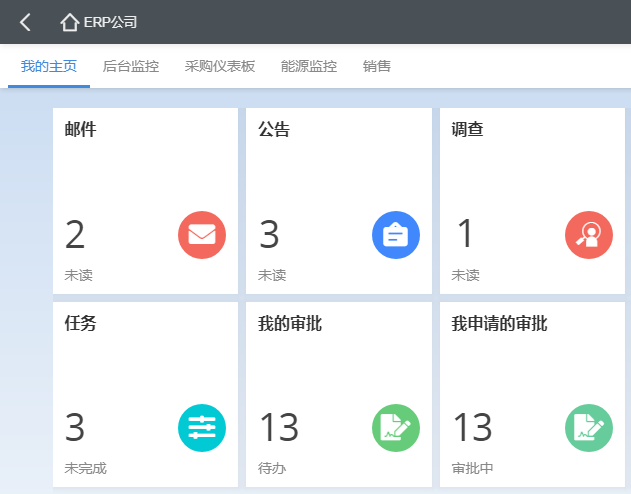Open the 待办 approvals count 13
The width and height of the screenshot is (631, 494).
[x=279, y=428]
